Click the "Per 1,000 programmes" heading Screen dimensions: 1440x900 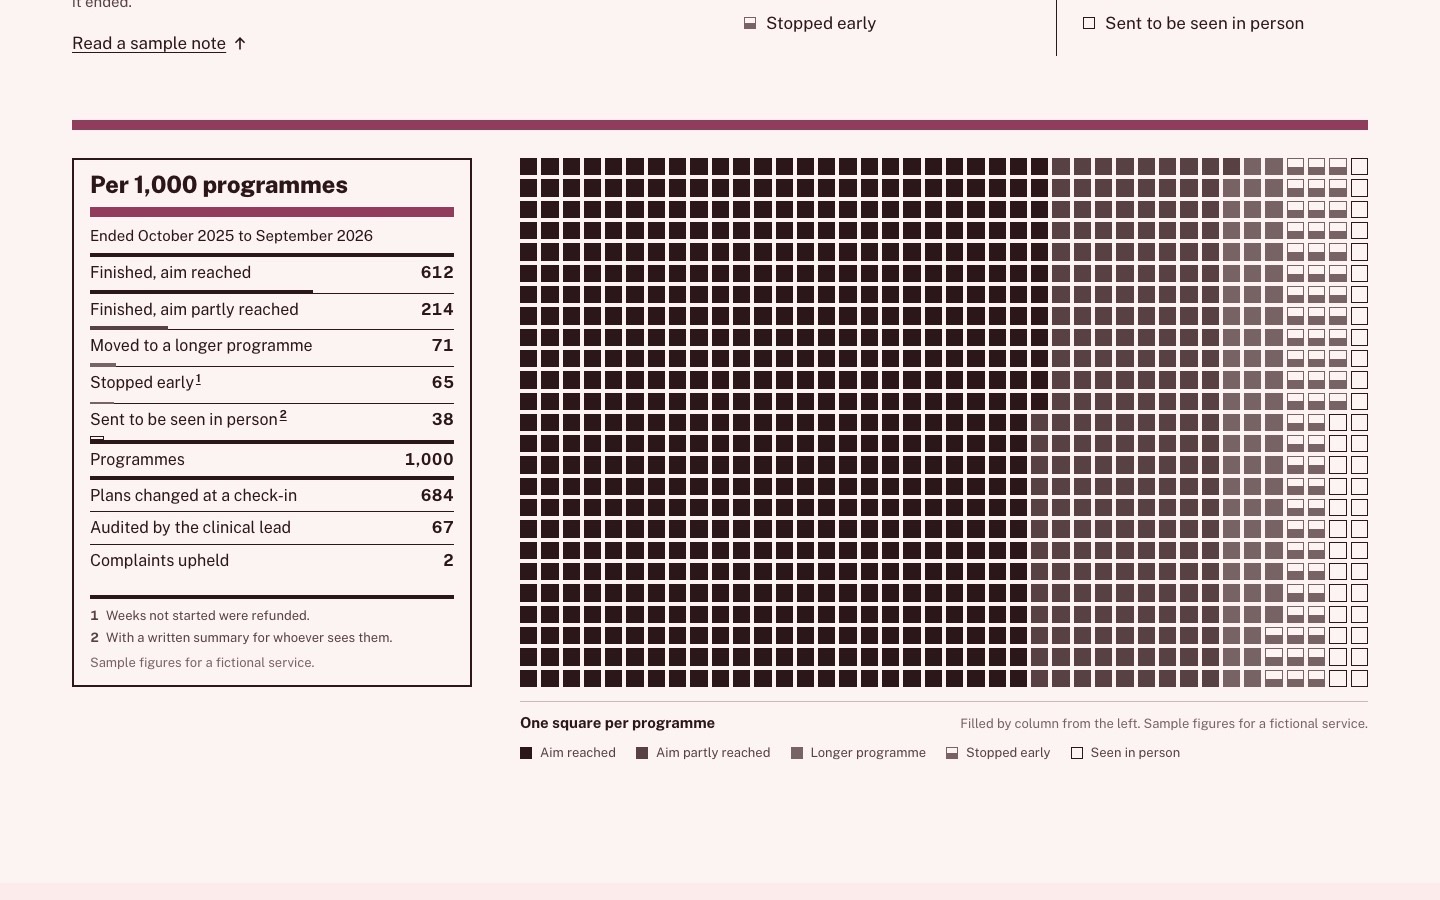(219, 185)
